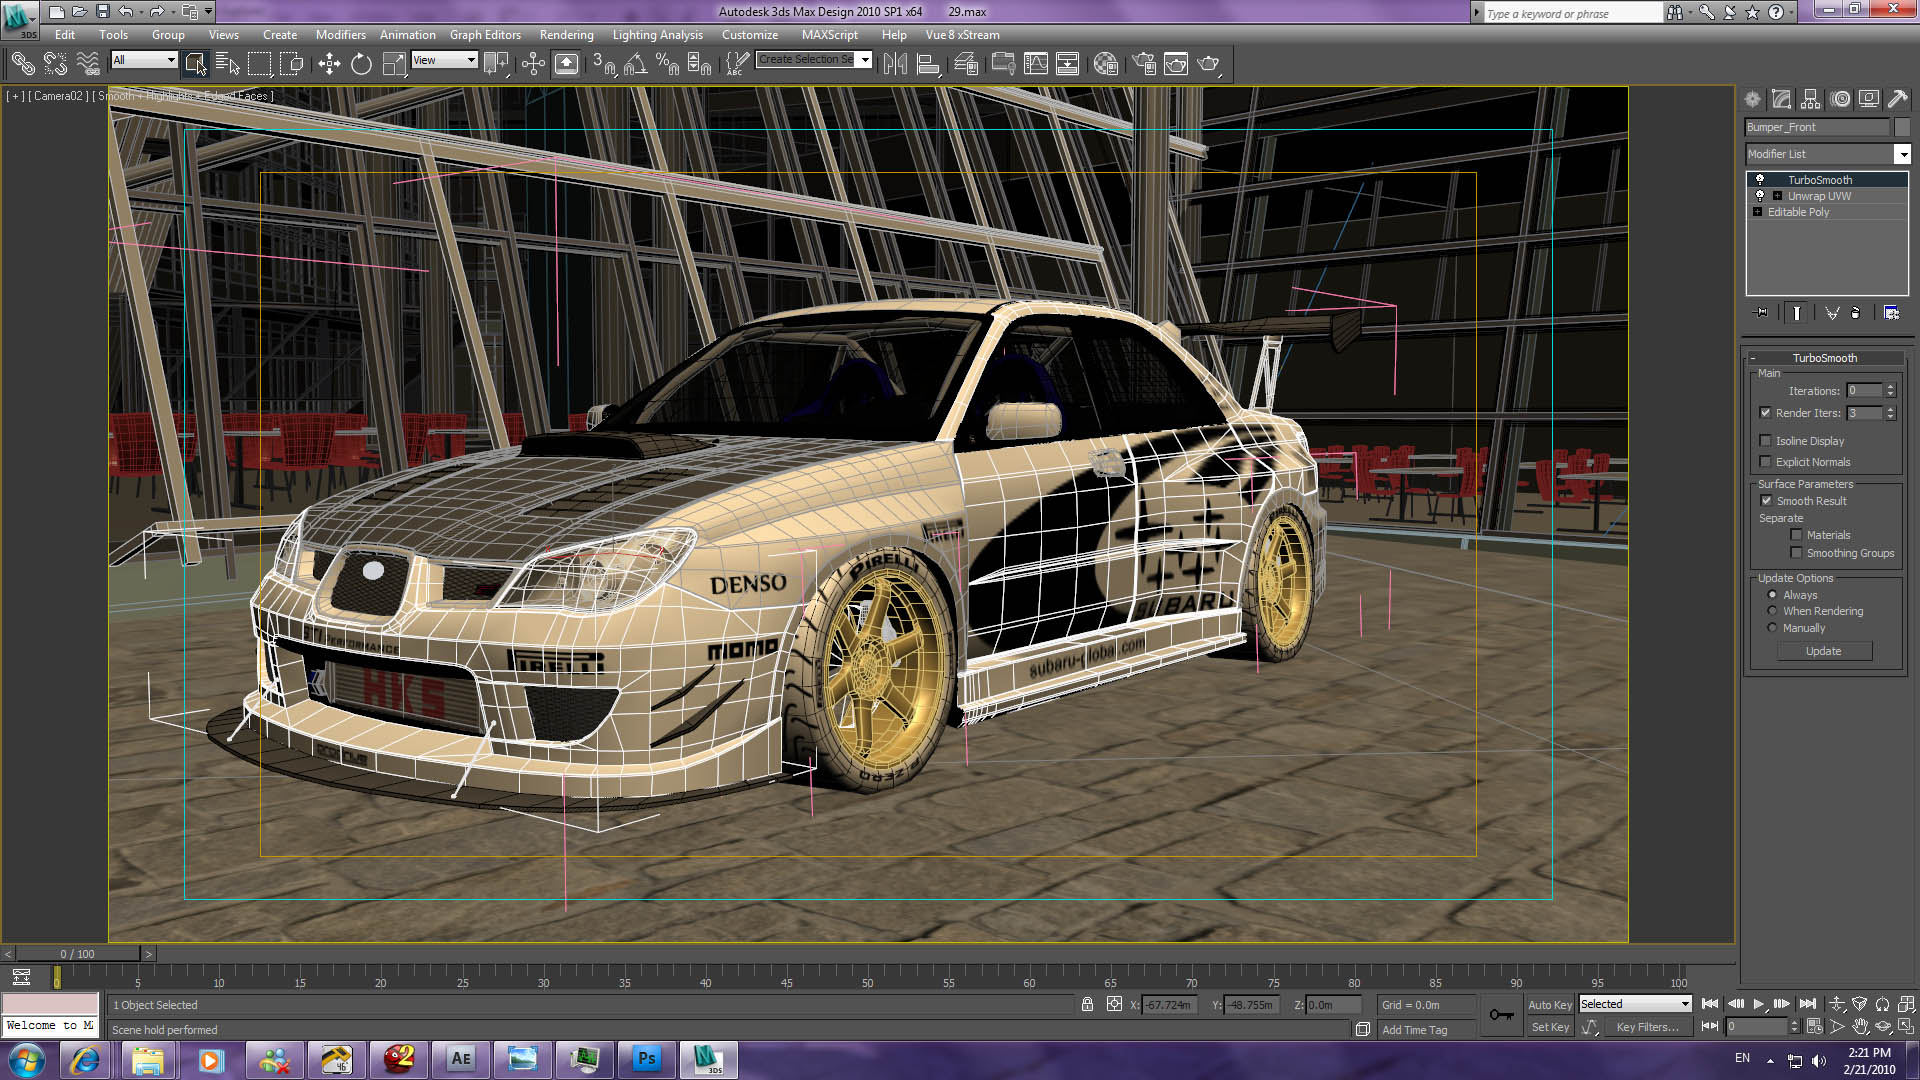Open Rendered Frame Window
Screen dimensions: 1920x1080
pyautogui.click(x=1176, y=64)
